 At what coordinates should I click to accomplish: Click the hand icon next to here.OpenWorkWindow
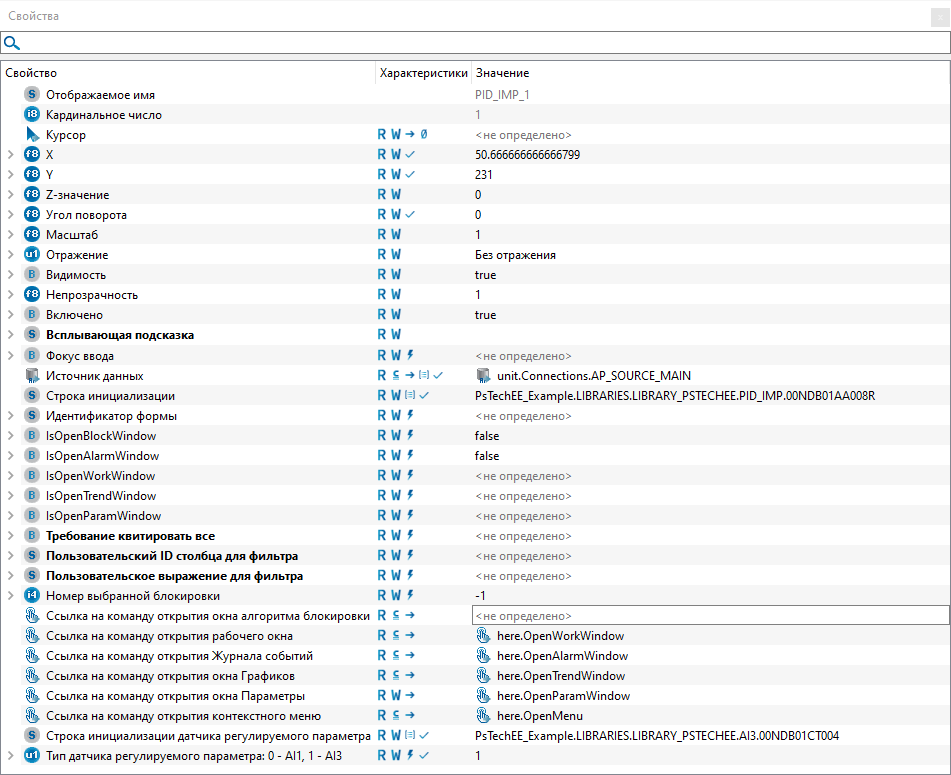(x=484, y=636)
